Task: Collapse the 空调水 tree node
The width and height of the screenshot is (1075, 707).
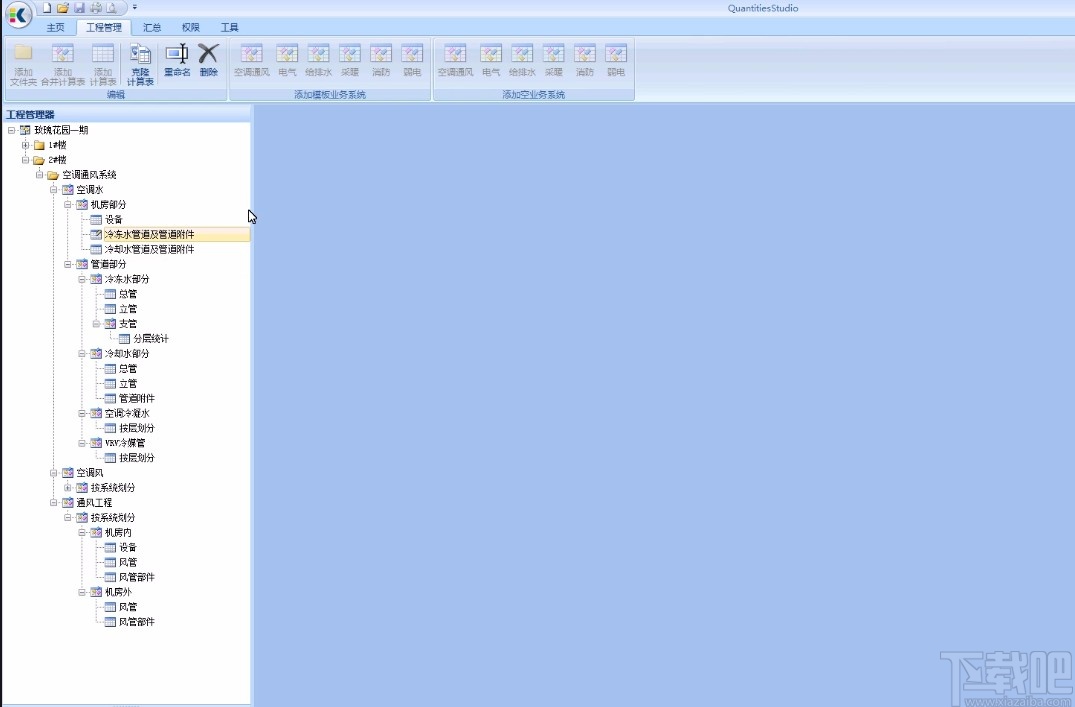Action: pyautogui.click(x=53, y=189)
